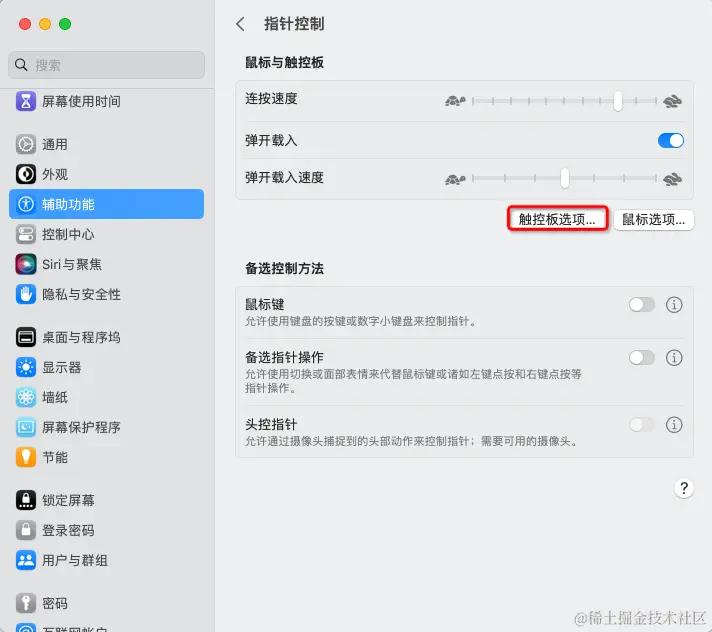712x632 pixels.
Task: Click the 显示器 sun icon
Action: coord(26,367)
